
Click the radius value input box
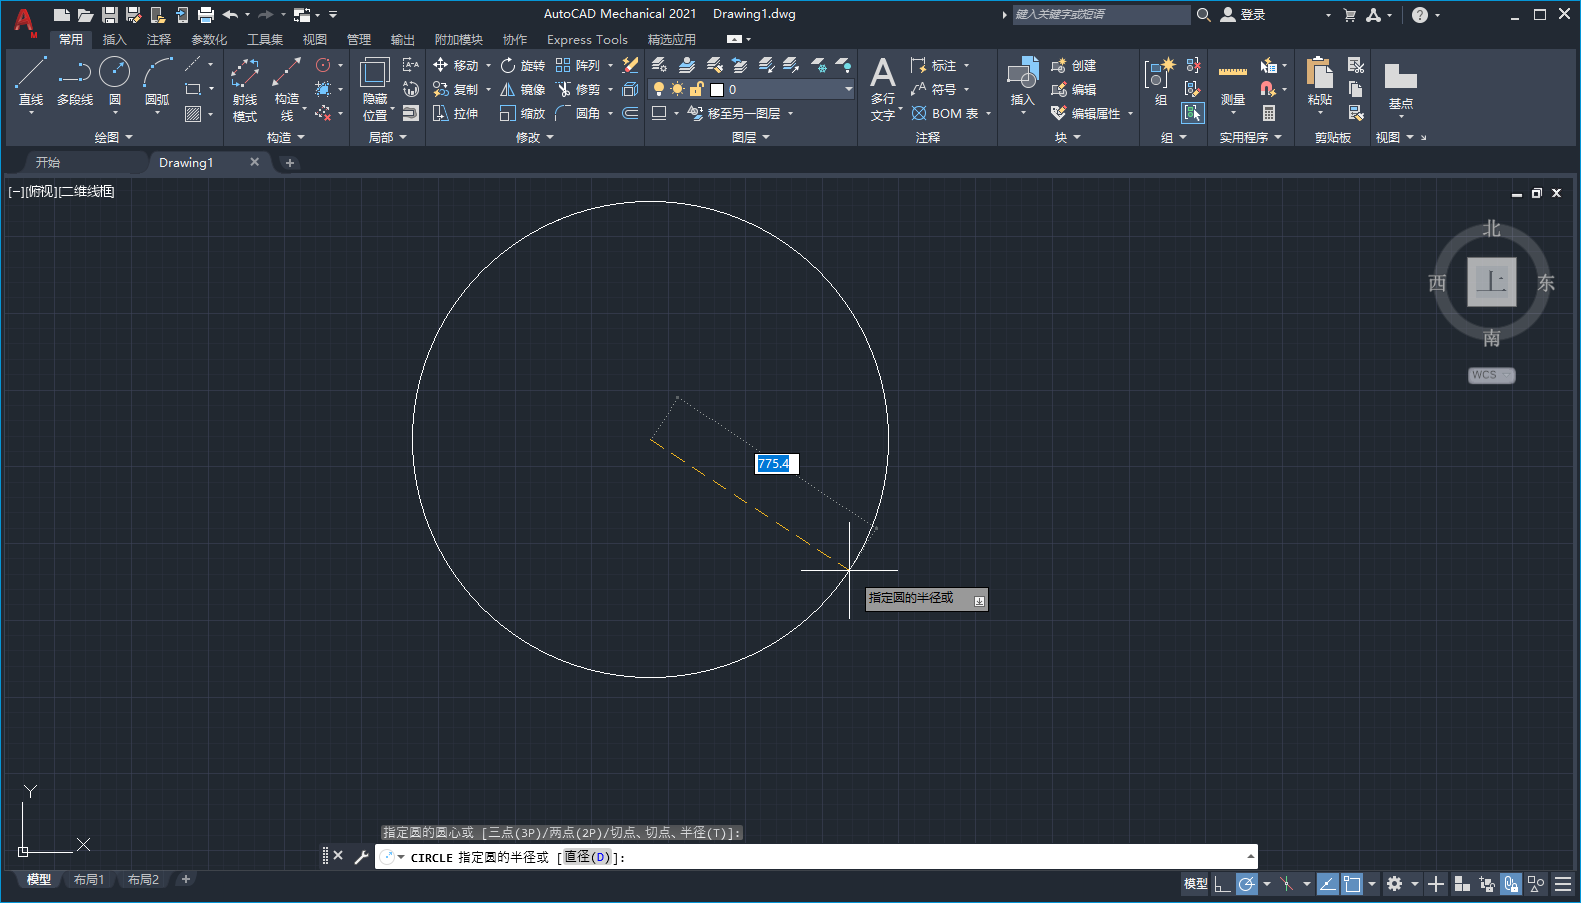tap(776, 463)
